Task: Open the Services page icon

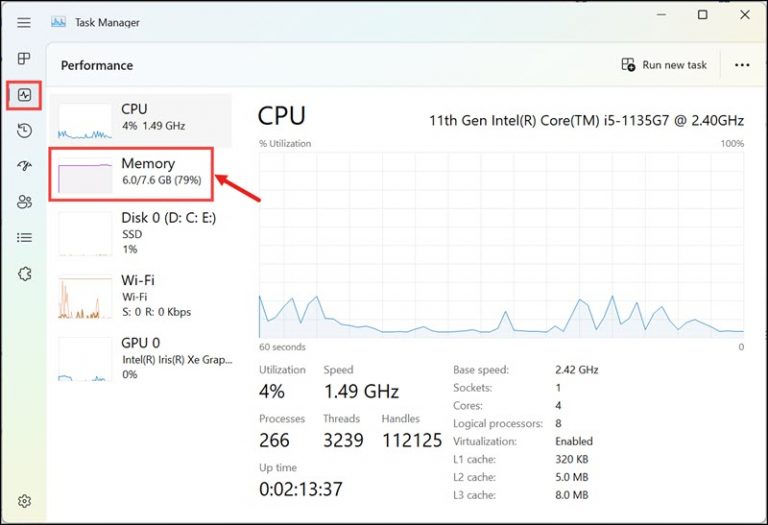Action: (x=24, y=273)
